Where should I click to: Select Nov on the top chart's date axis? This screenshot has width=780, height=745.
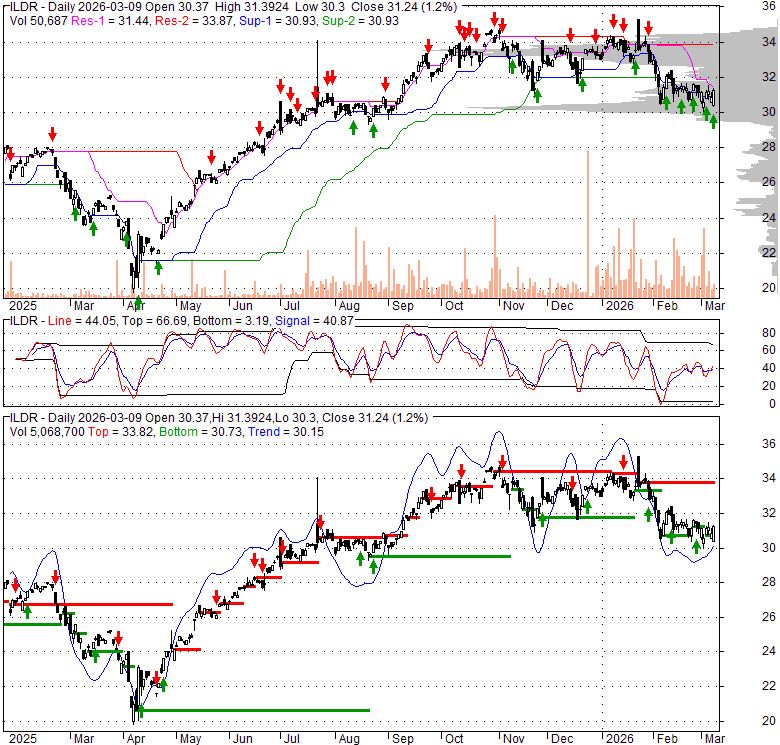513,306
